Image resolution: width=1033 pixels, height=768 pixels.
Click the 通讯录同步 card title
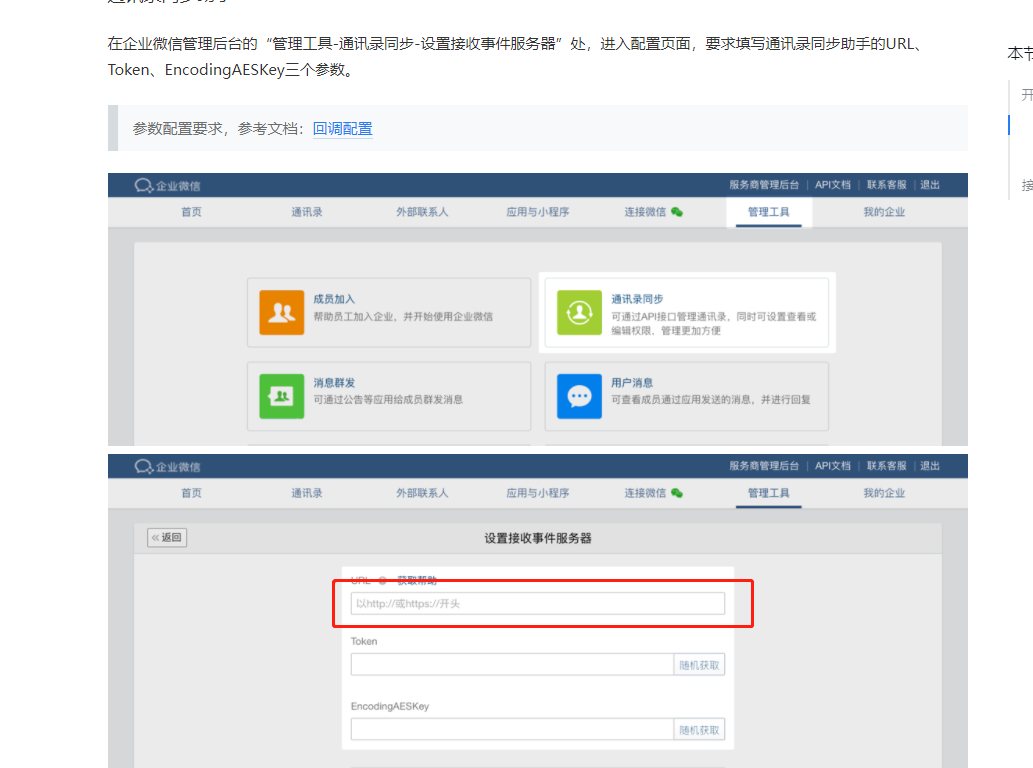point(637,299)
